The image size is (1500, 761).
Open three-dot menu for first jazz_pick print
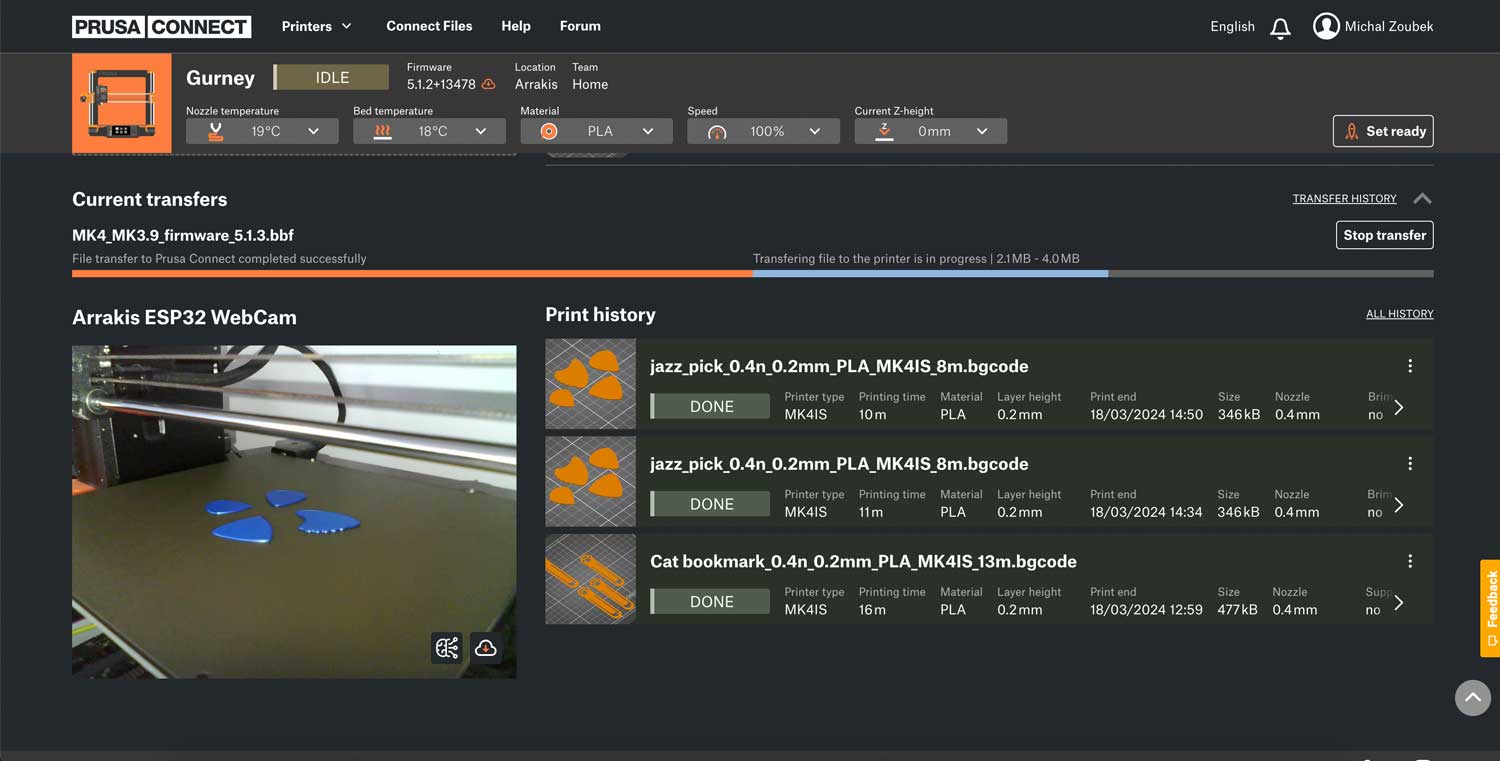click(x=1410, y=366)
